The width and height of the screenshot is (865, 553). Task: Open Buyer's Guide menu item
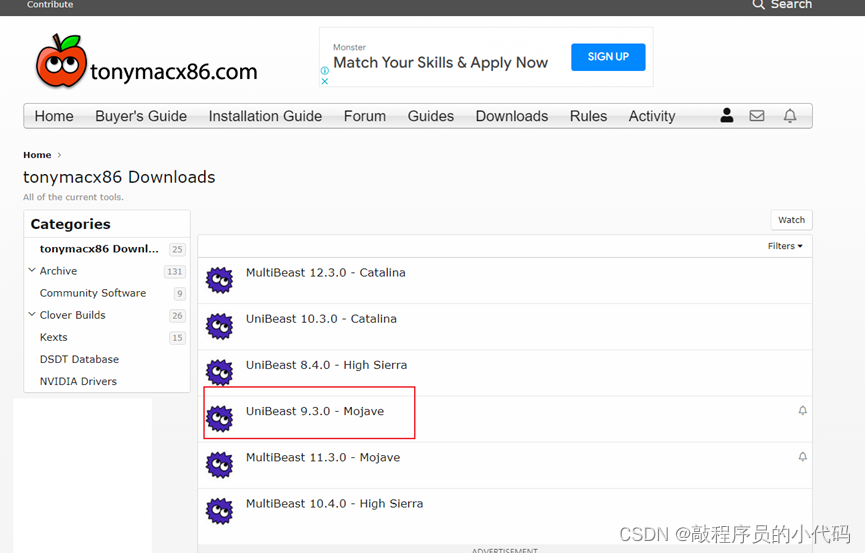click(141, 116)
